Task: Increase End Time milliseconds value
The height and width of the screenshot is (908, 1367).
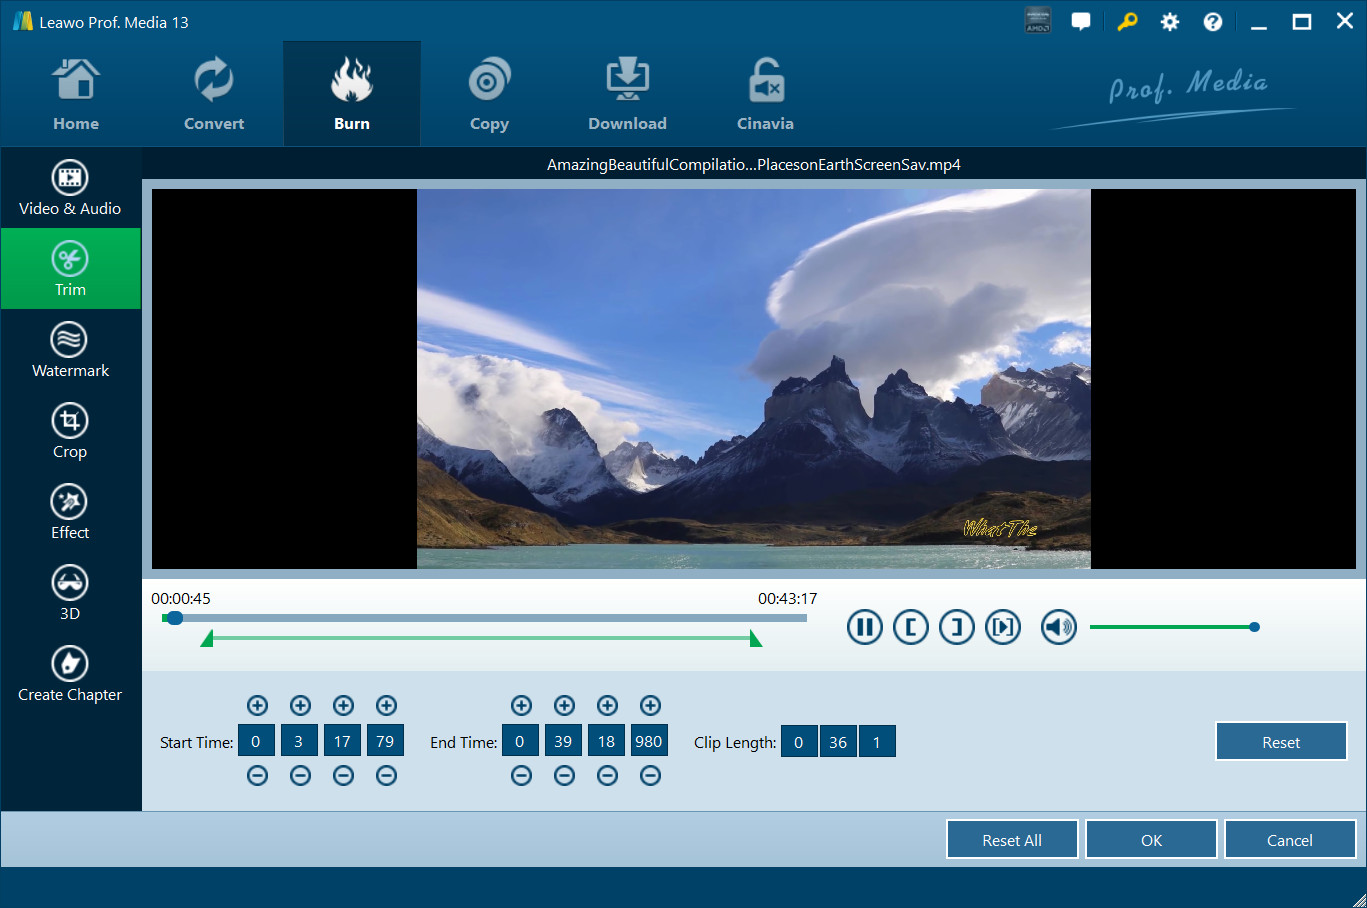Action: (650, 706)
